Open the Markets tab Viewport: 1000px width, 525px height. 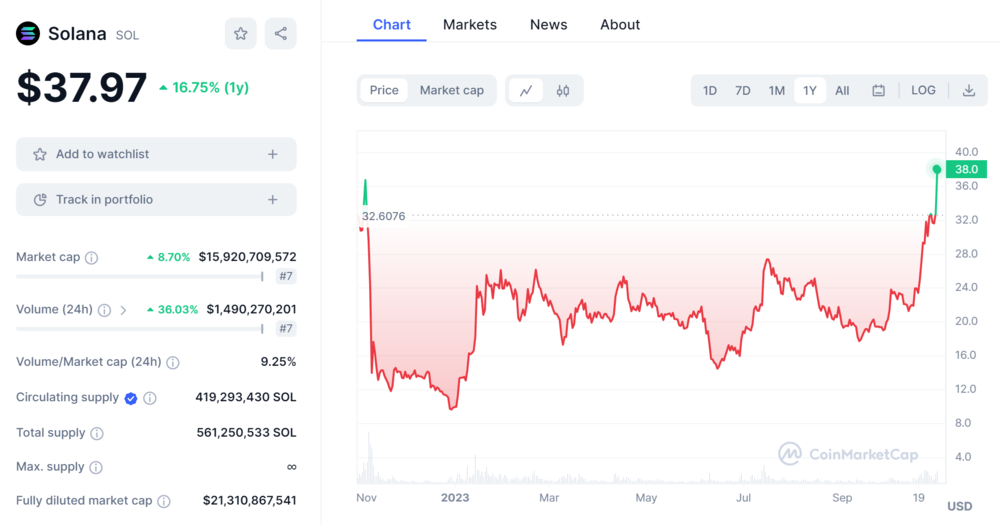[x=469, y=24]
